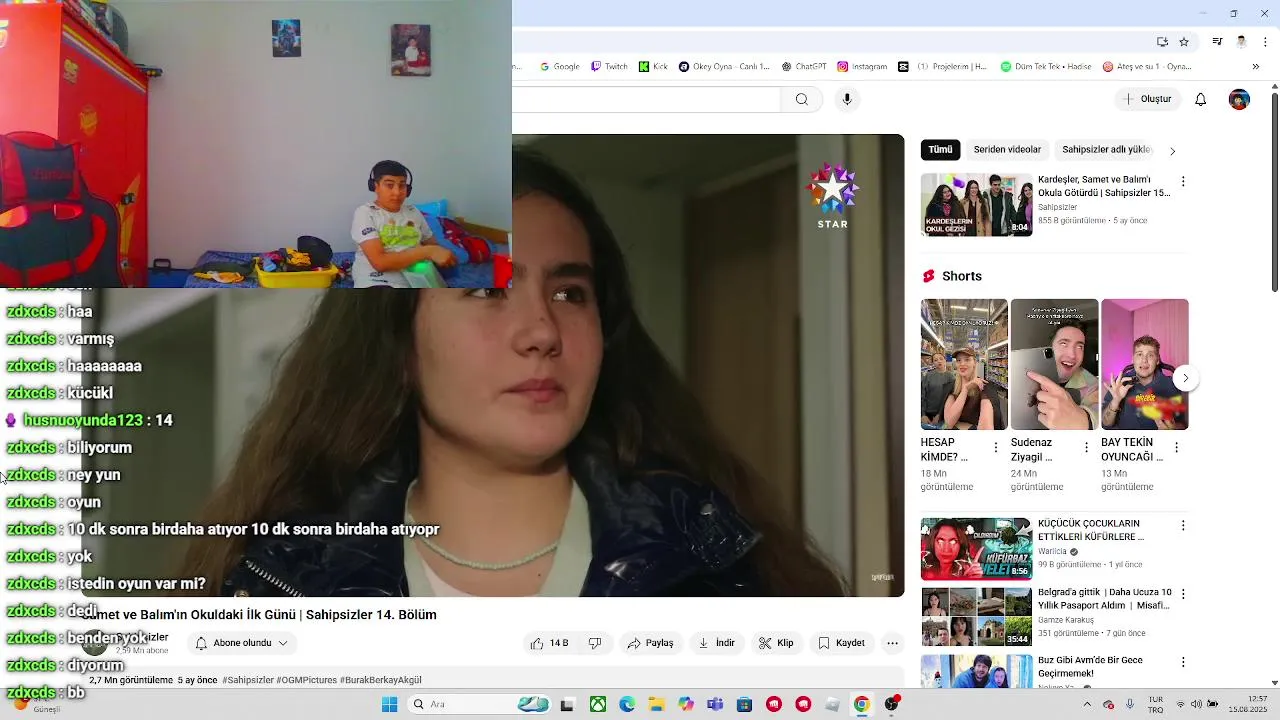Open the Sudenaz Ziyagil short thumbnail

coord(1054,364)
